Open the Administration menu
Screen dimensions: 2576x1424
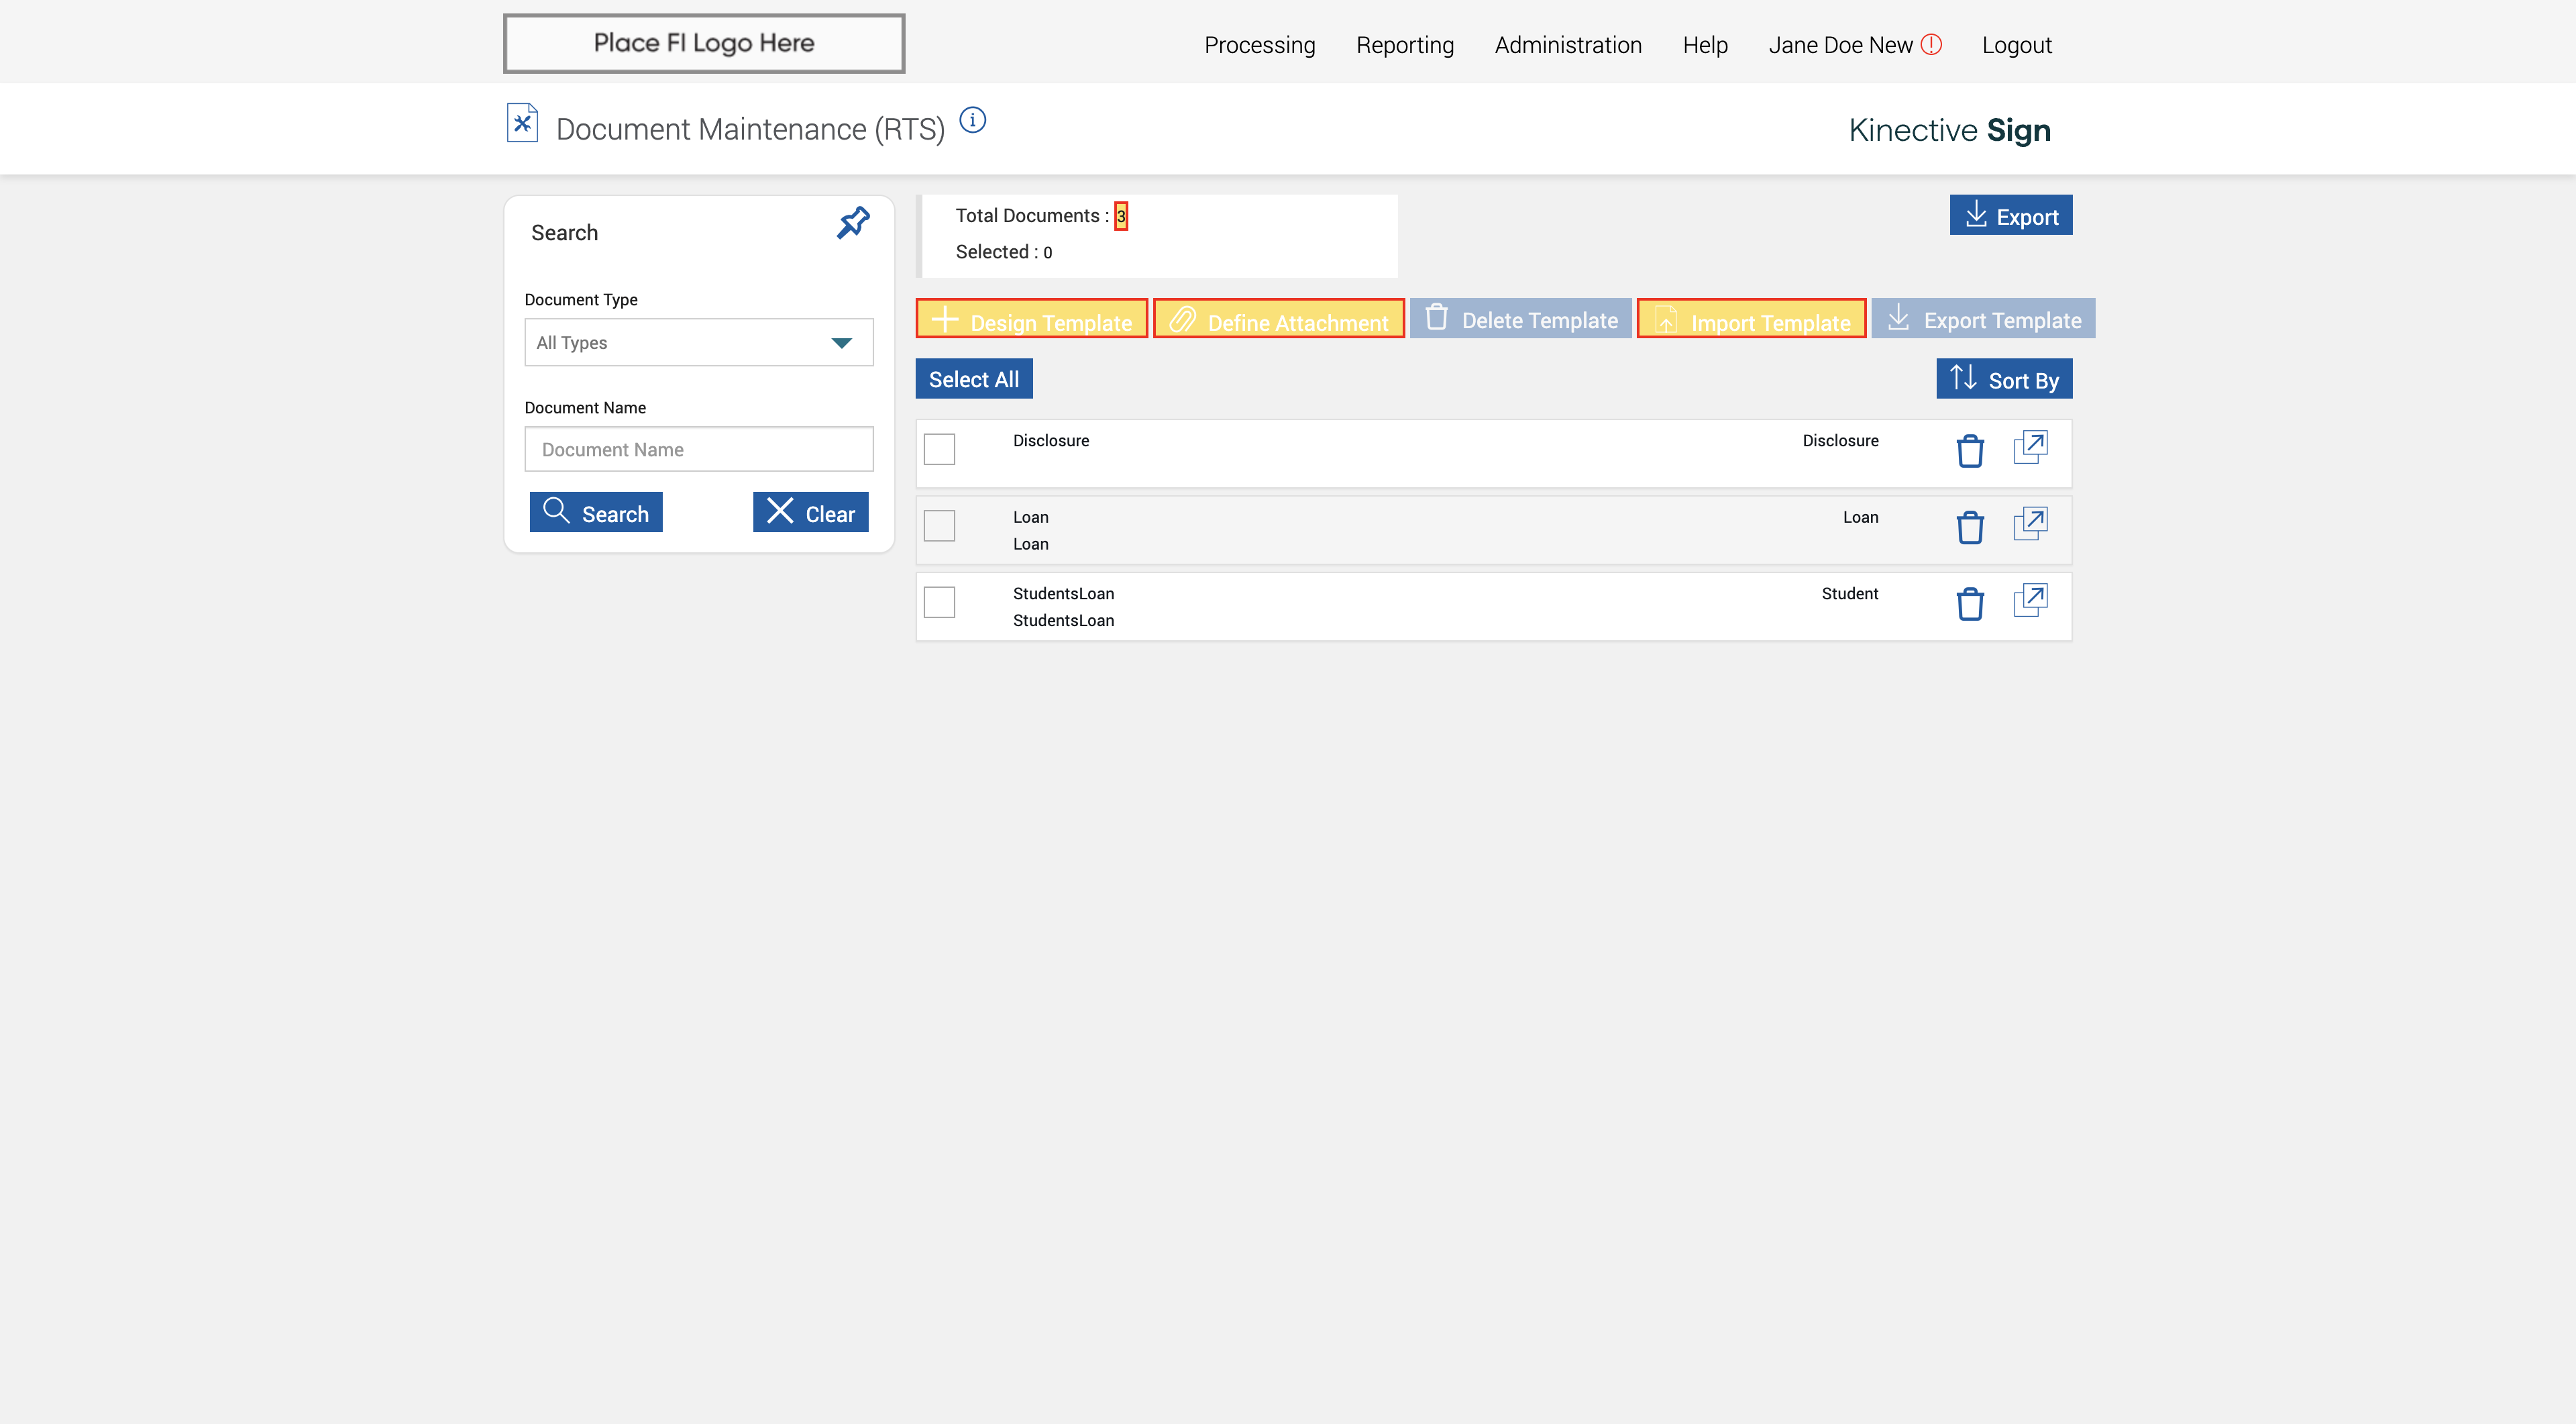[1567, 45]
